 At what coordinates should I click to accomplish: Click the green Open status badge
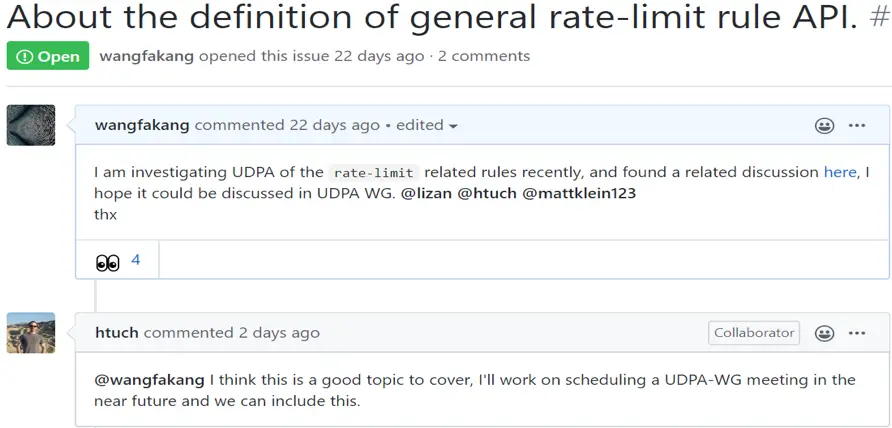(x=48, y=56)
